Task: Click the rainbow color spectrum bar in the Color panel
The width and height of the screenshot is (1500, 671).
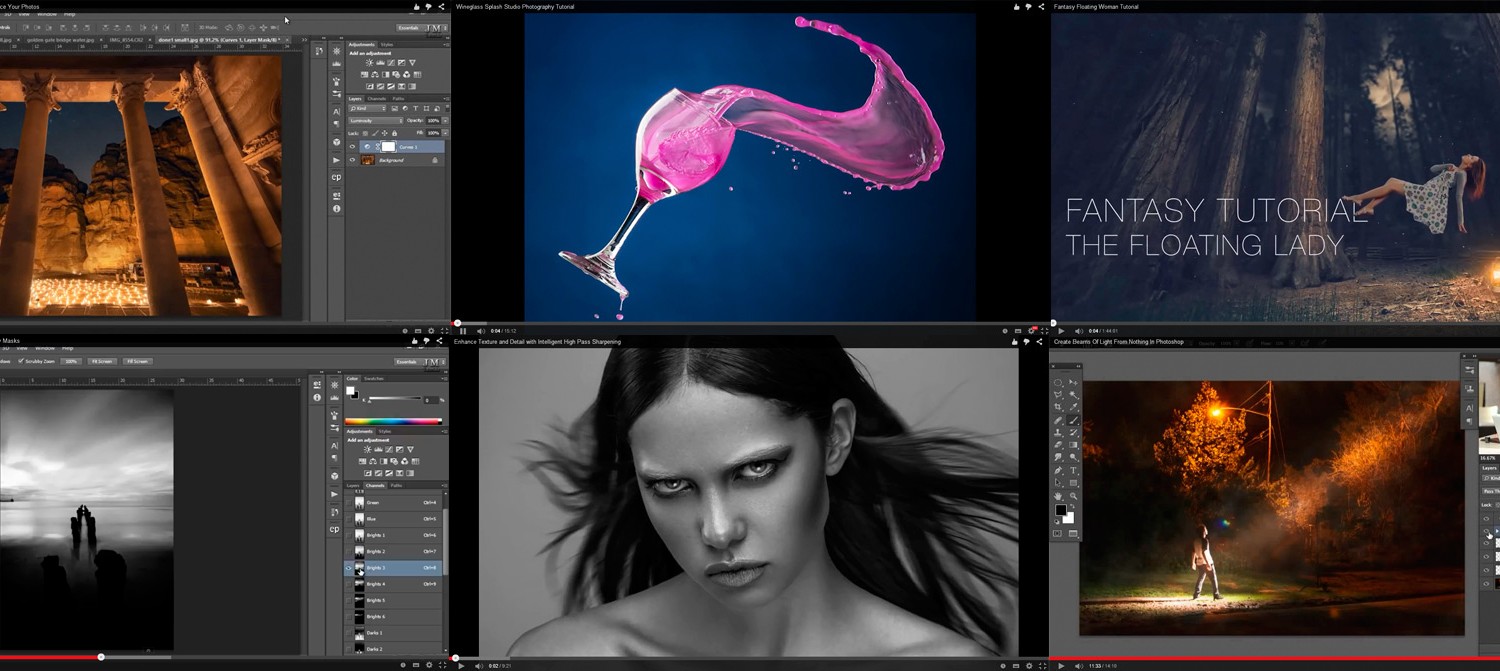Action: pos(393,422)
